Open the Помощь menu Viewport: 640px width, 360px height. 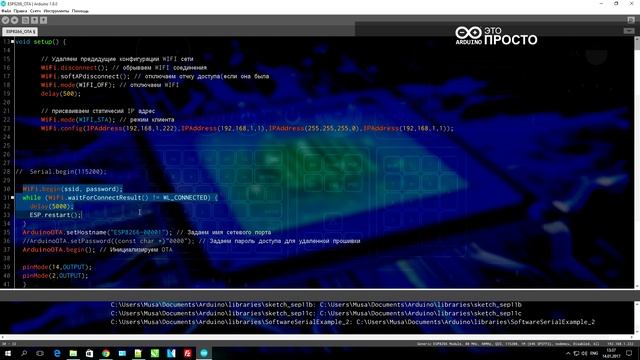[80, 11]
